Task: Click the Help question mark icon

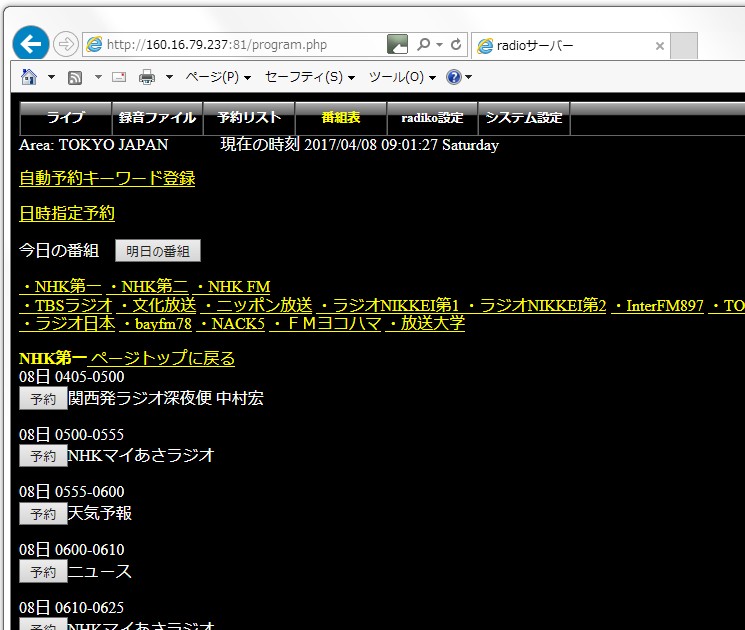Action: (454, 76)
